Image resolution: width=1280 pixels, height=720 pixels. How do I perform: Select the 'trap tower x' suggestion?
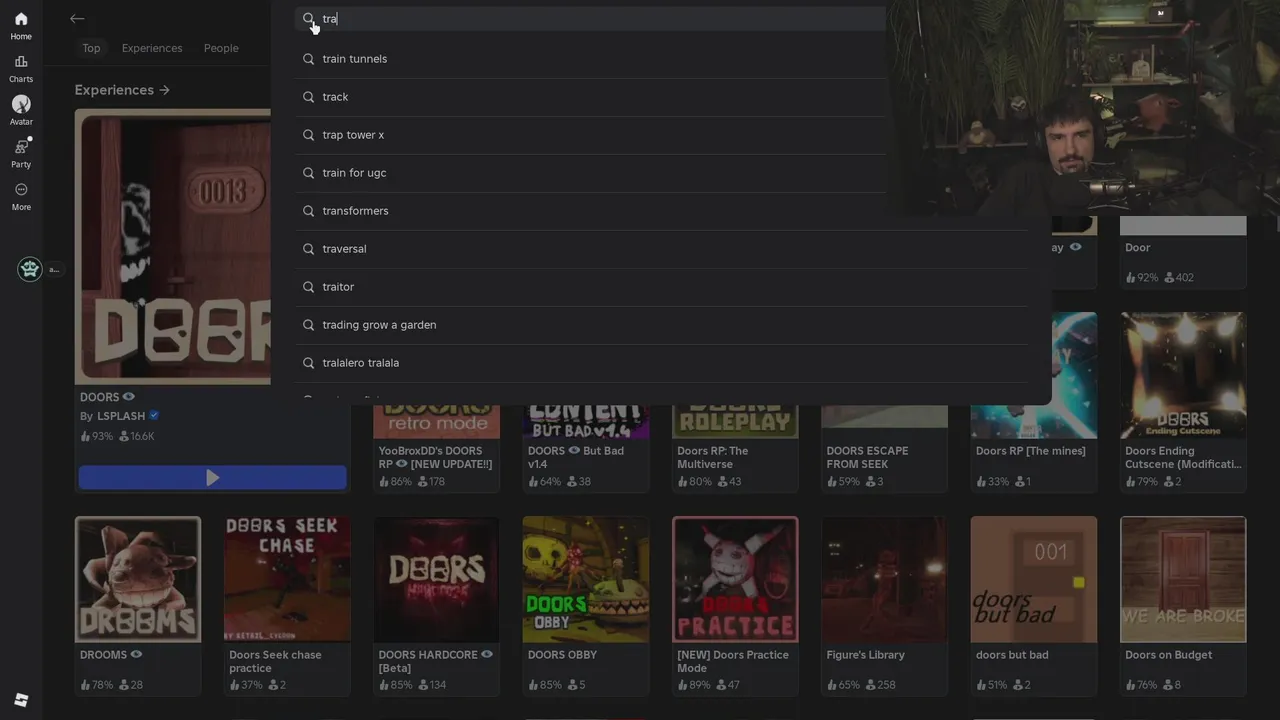click(x=662, y=135)
